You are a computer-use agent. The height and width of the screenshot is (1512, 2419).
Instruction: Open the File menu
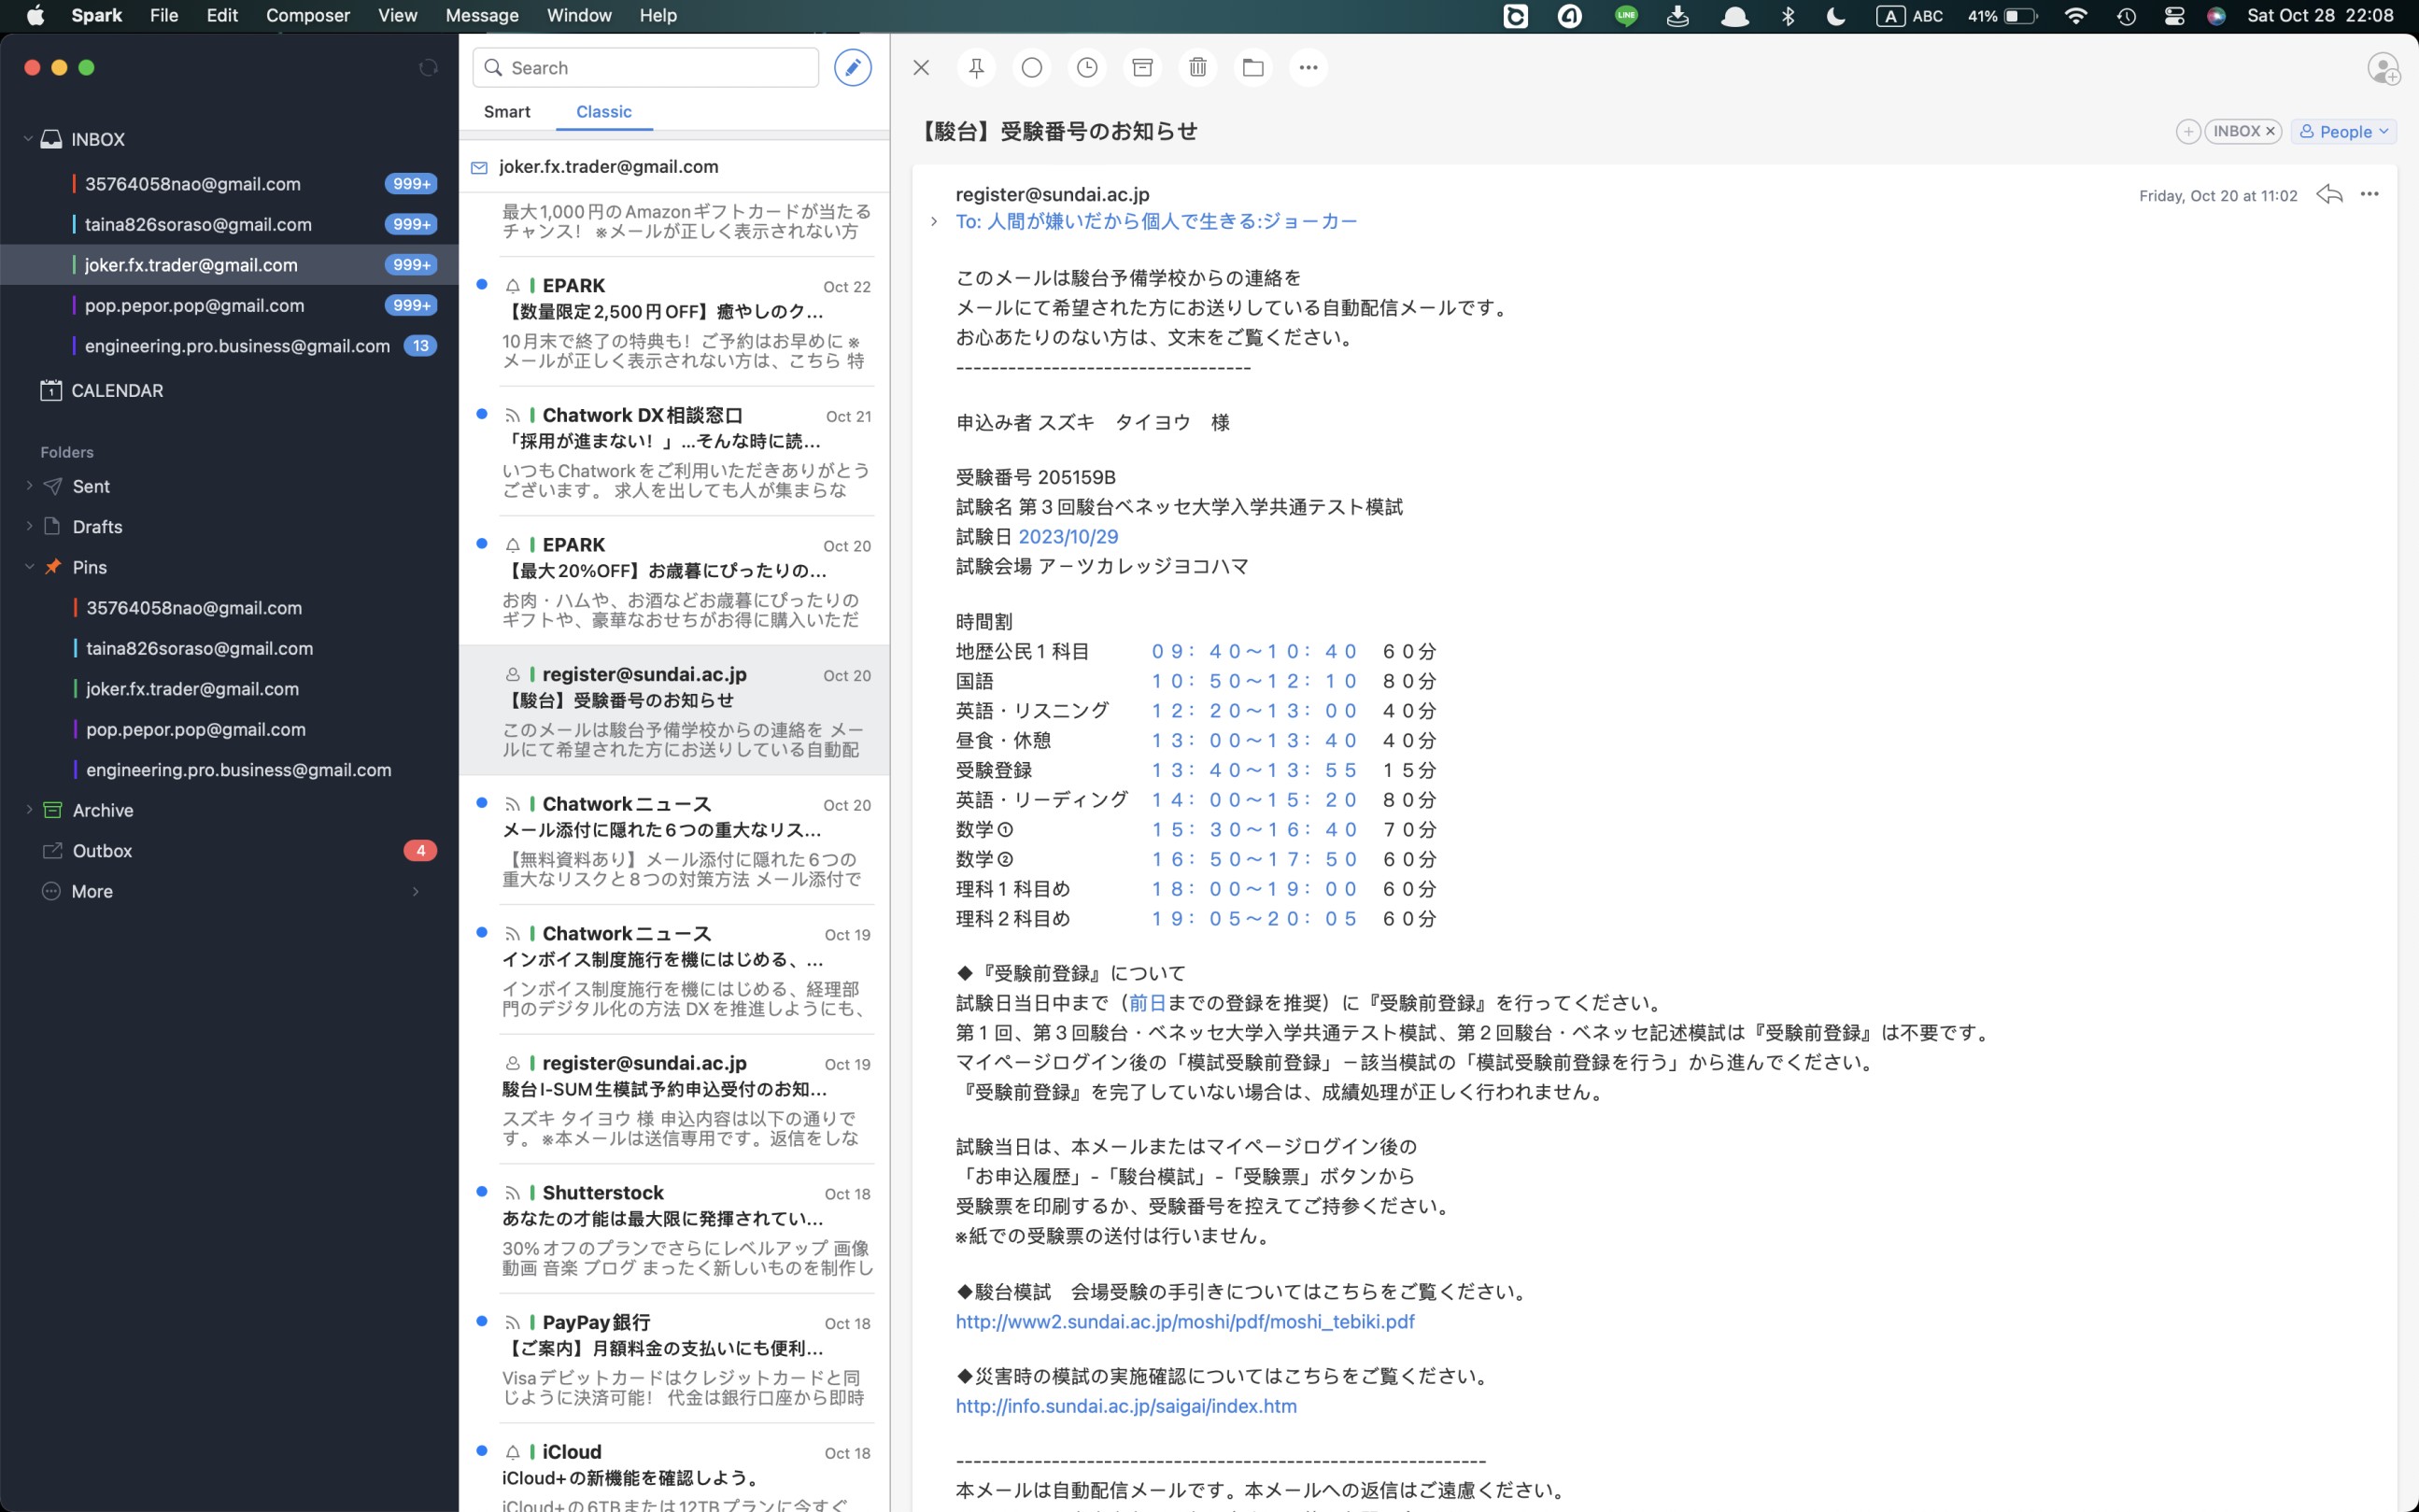[164, 15]
